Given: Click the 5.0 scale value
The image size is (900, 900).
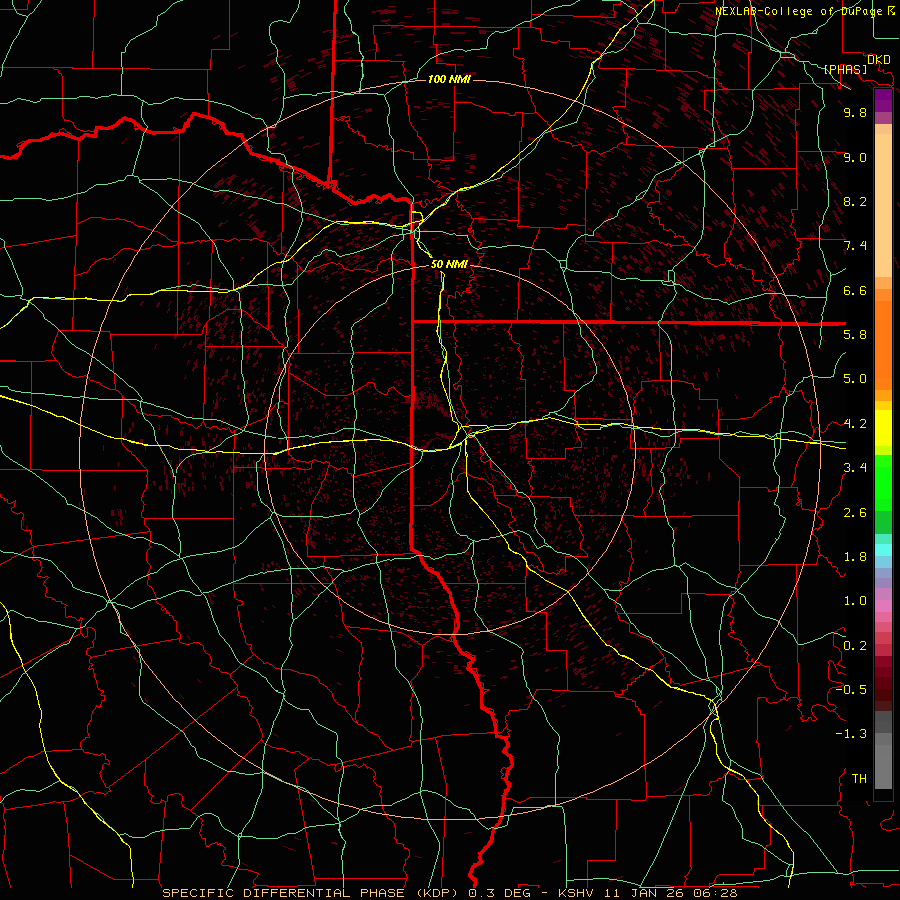Looking at the screenshot, I should click(x=855, y=379).
